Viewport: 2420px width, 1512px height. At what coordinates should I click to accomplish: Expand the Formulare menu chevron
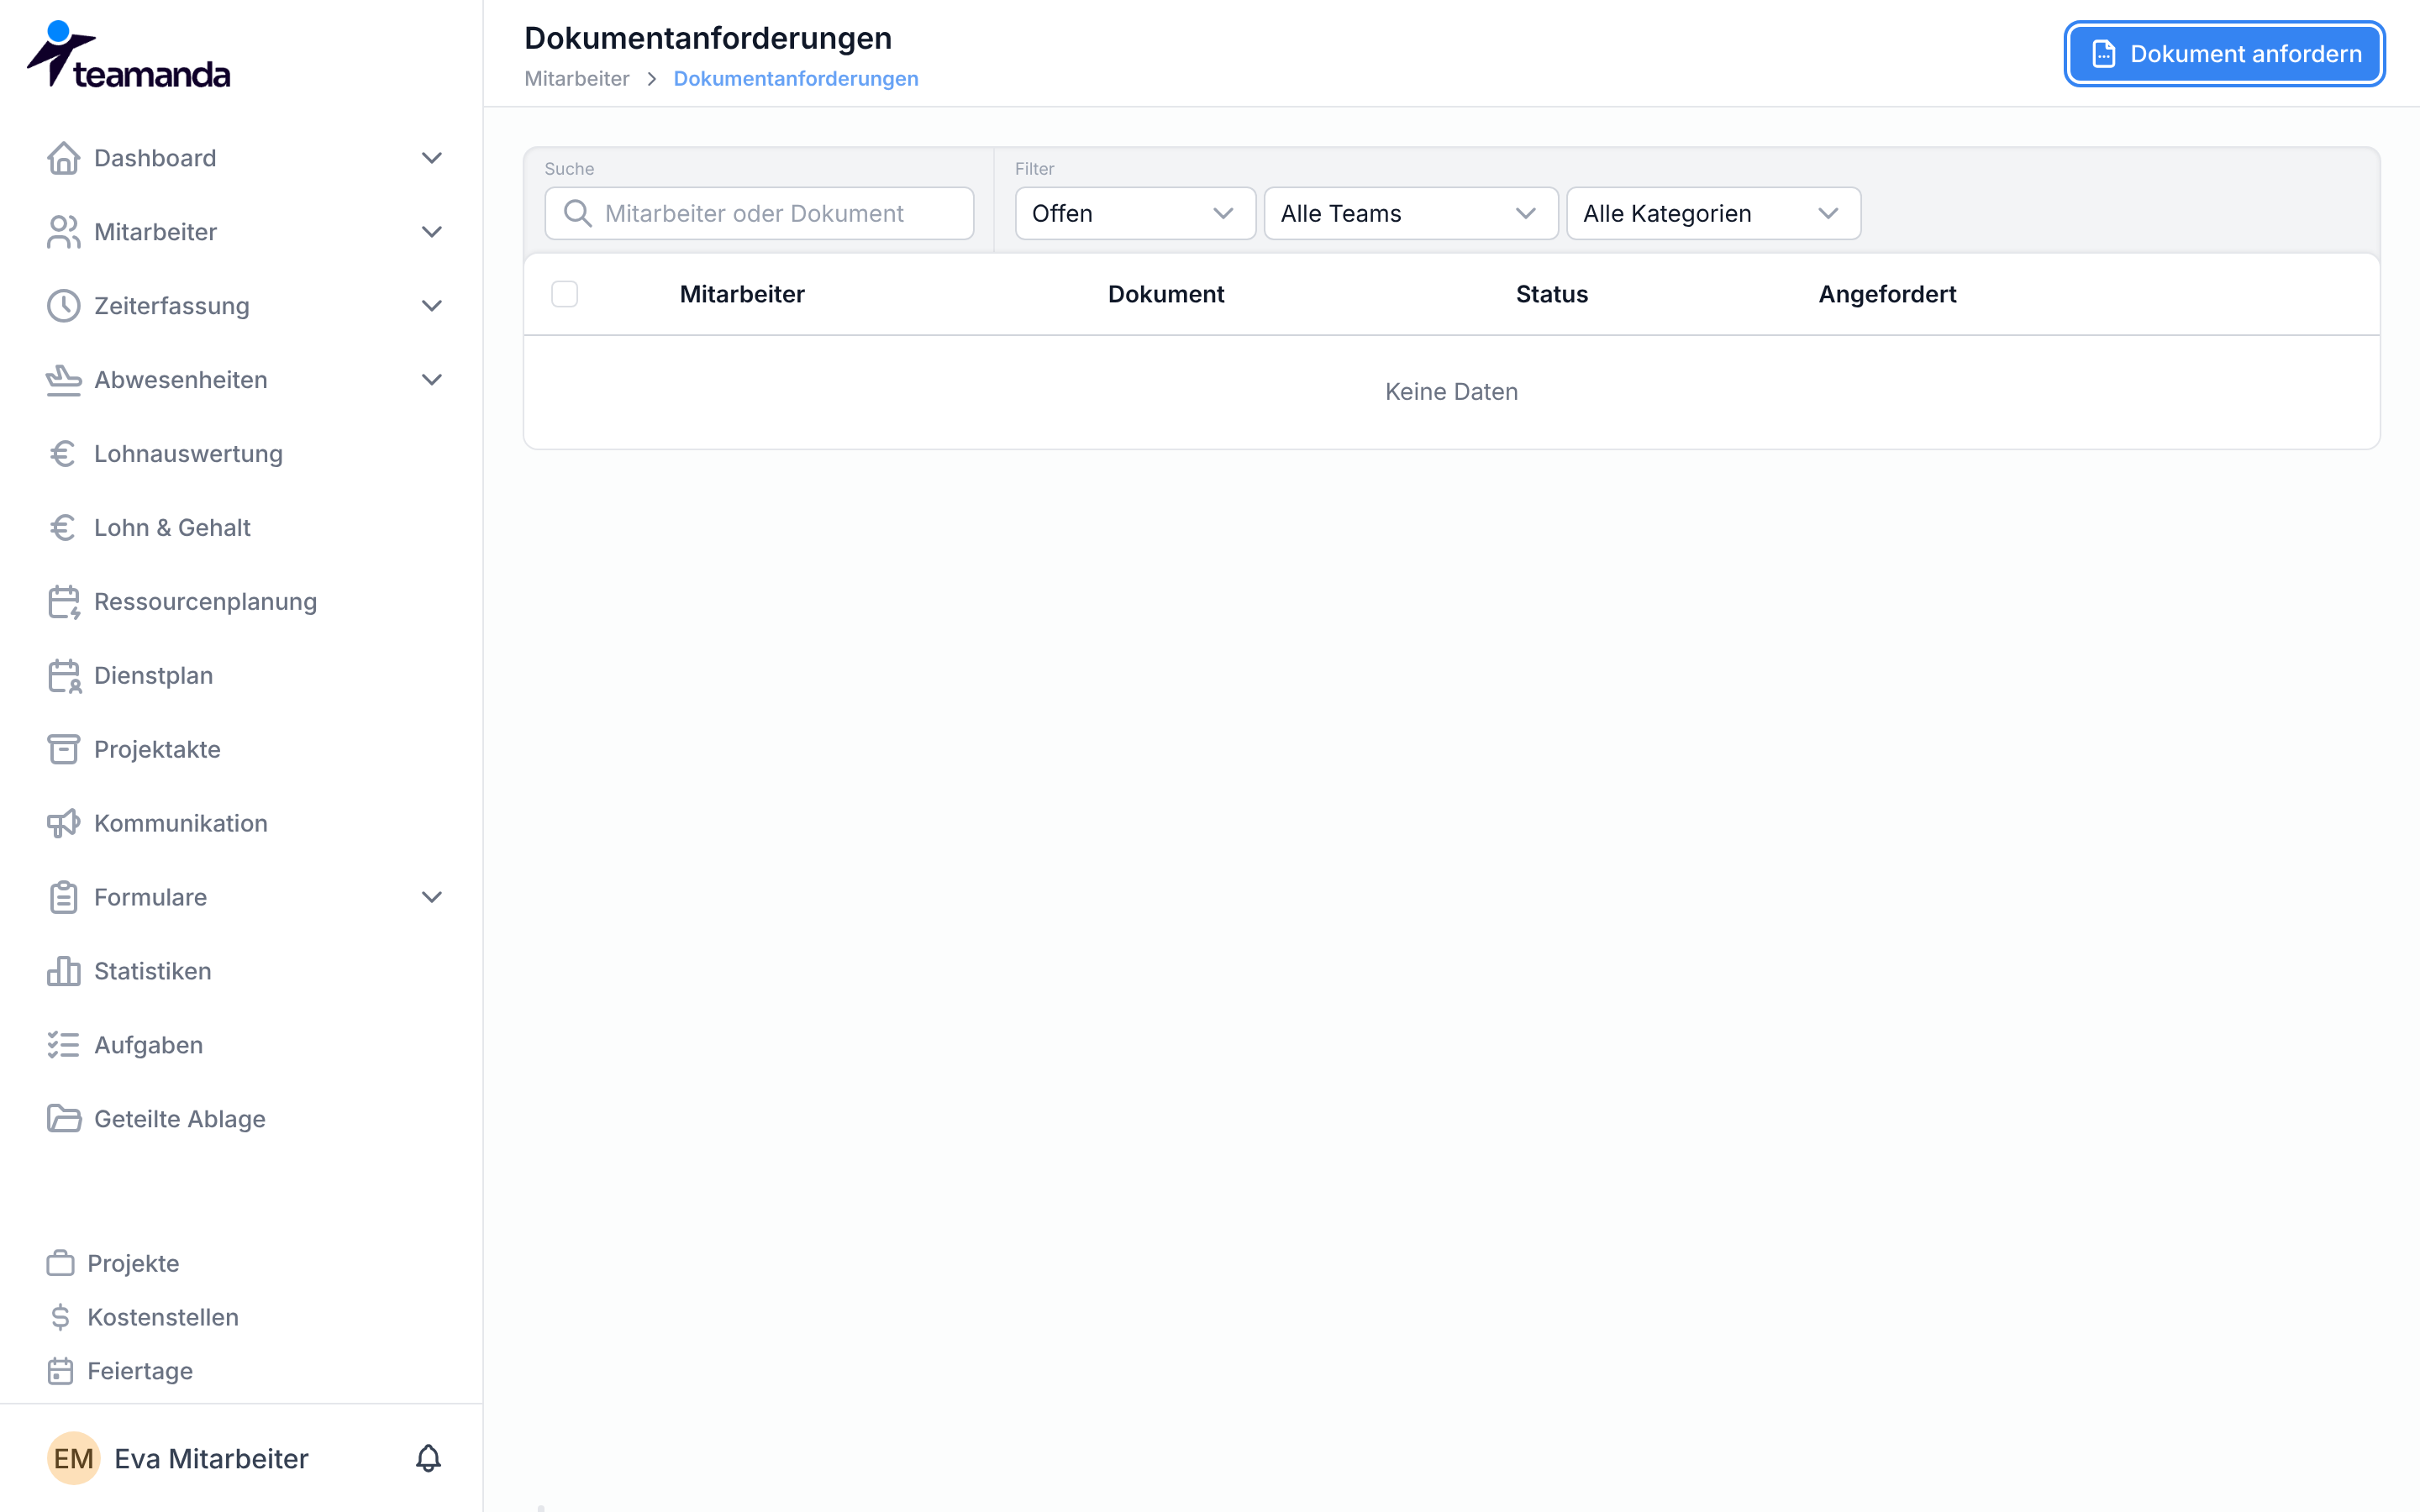coord(432,897)
